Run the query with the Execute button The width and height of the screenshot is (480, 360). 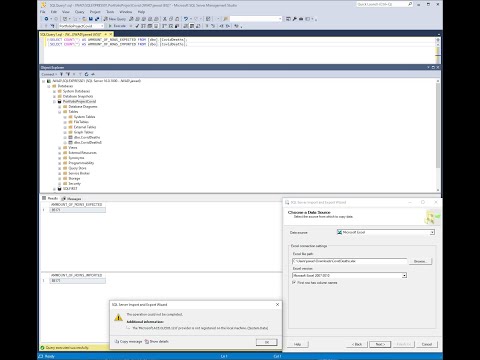[117, 26]
